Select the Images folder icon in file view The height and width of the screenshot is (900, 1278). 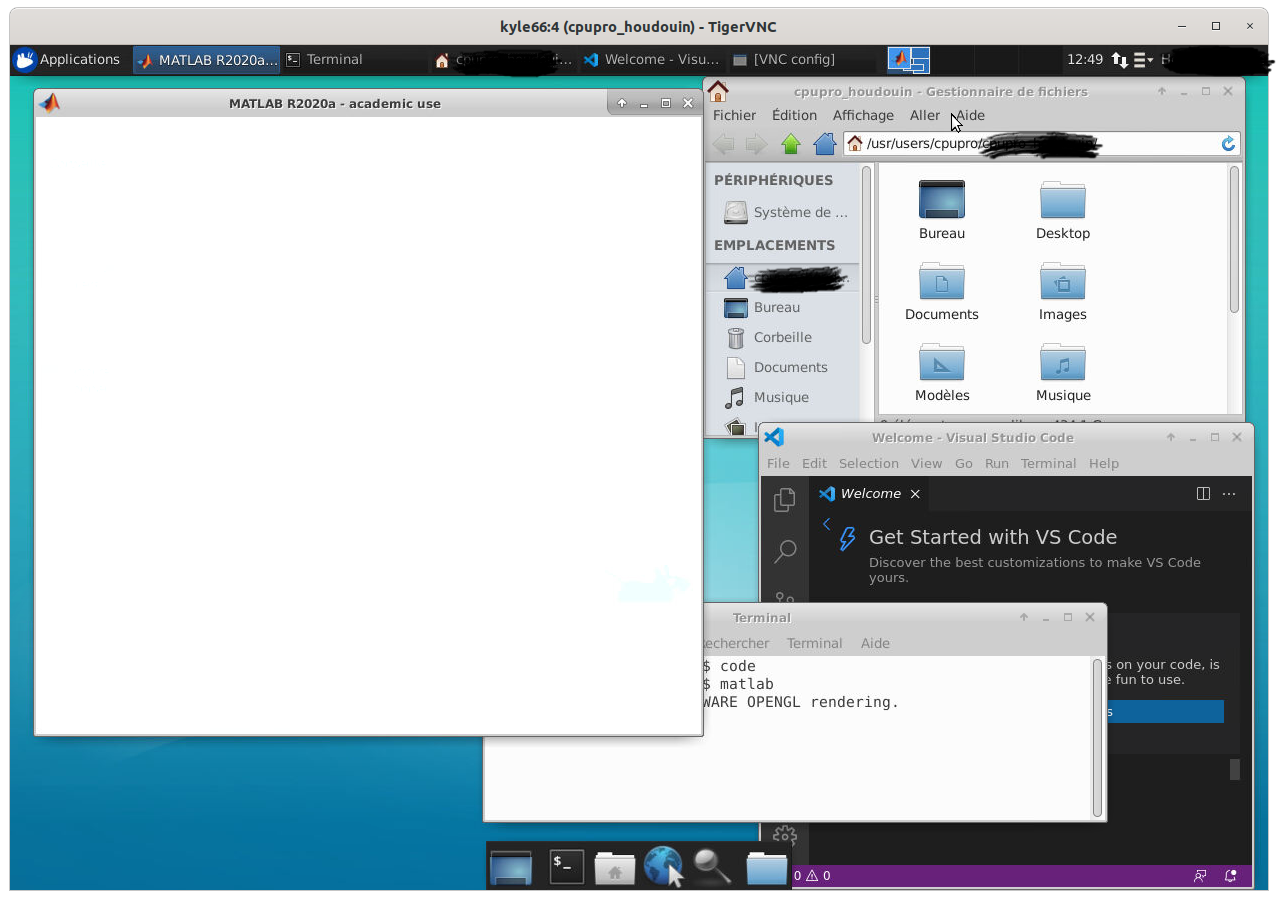click(1062, 291)
